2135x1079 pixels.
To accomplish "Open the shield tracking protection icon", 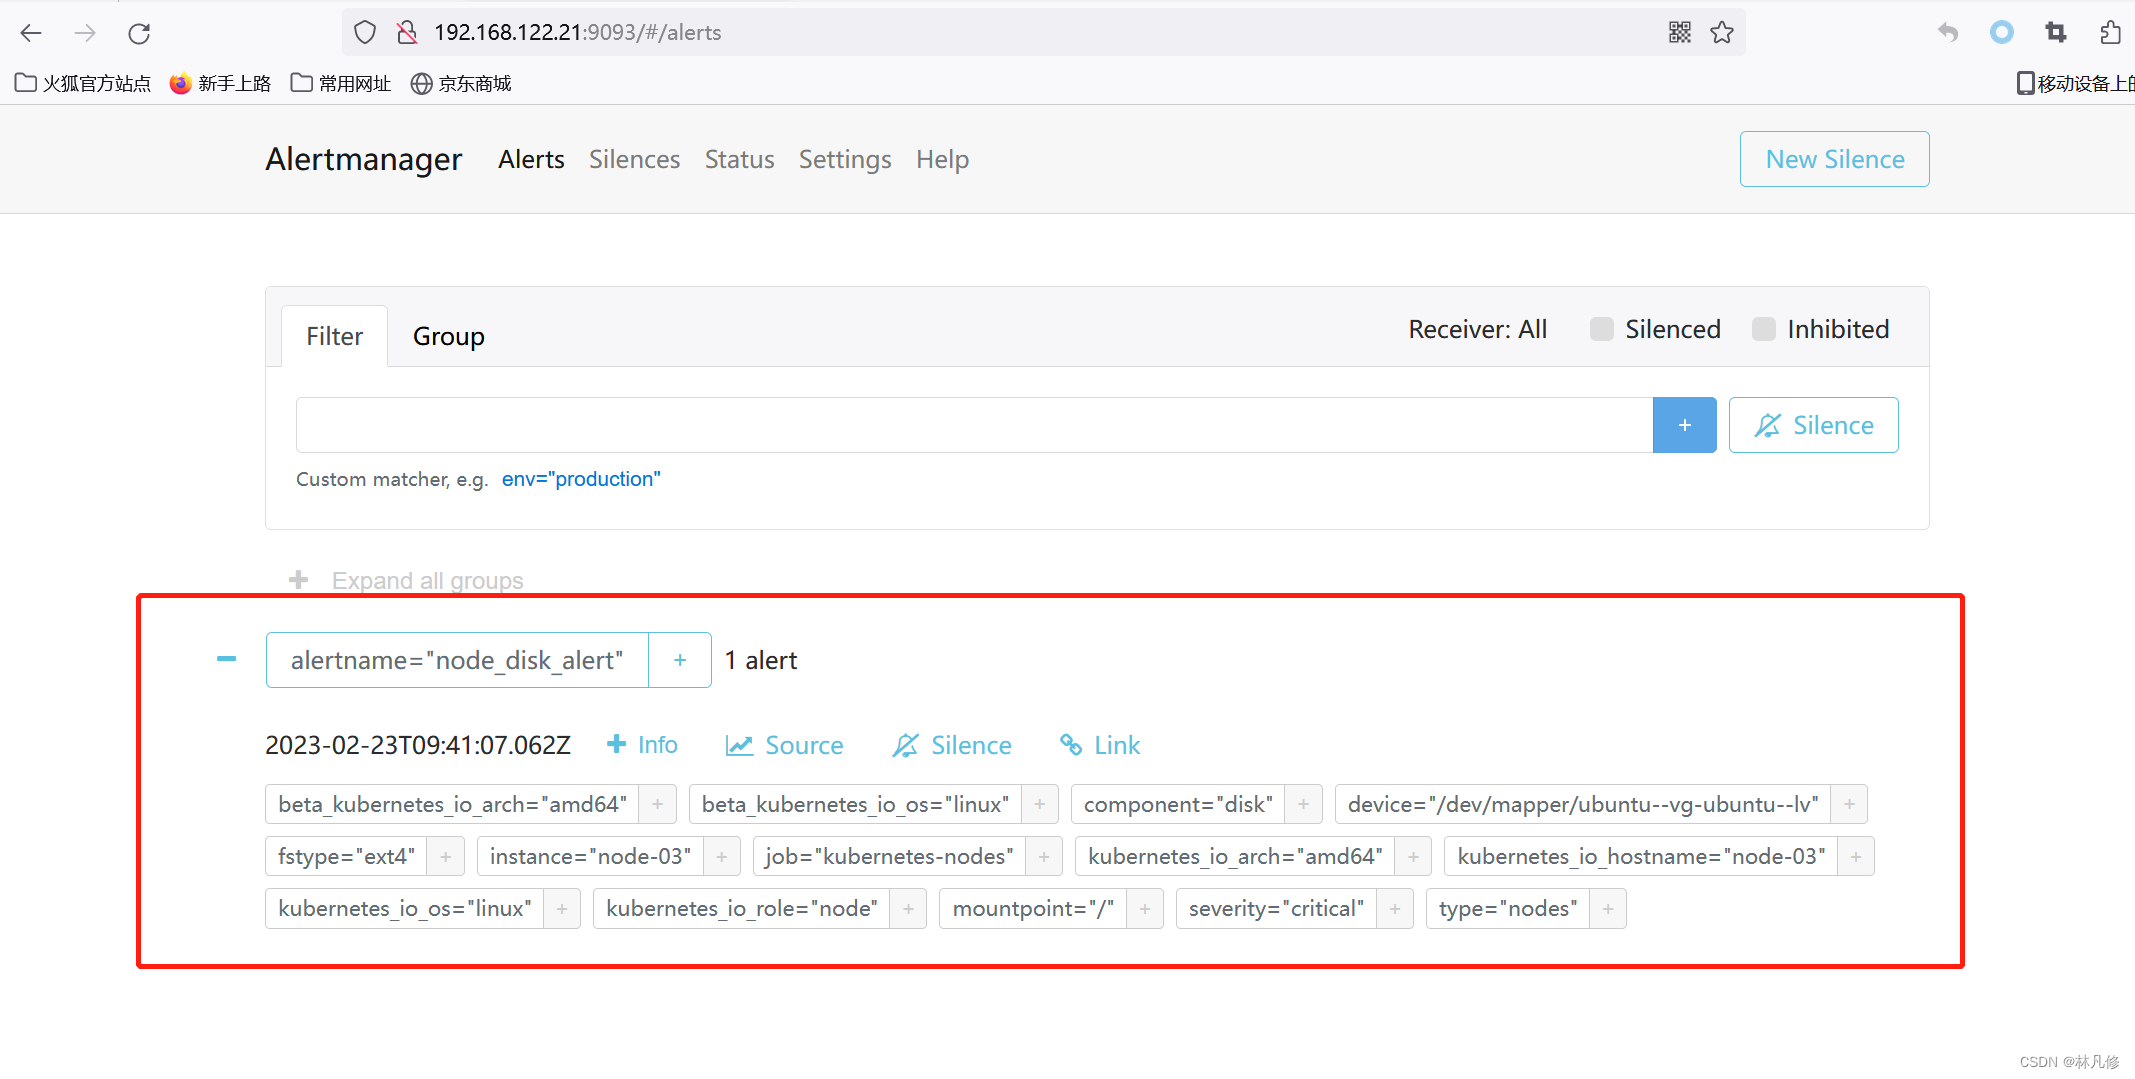I will pos(365,33).
